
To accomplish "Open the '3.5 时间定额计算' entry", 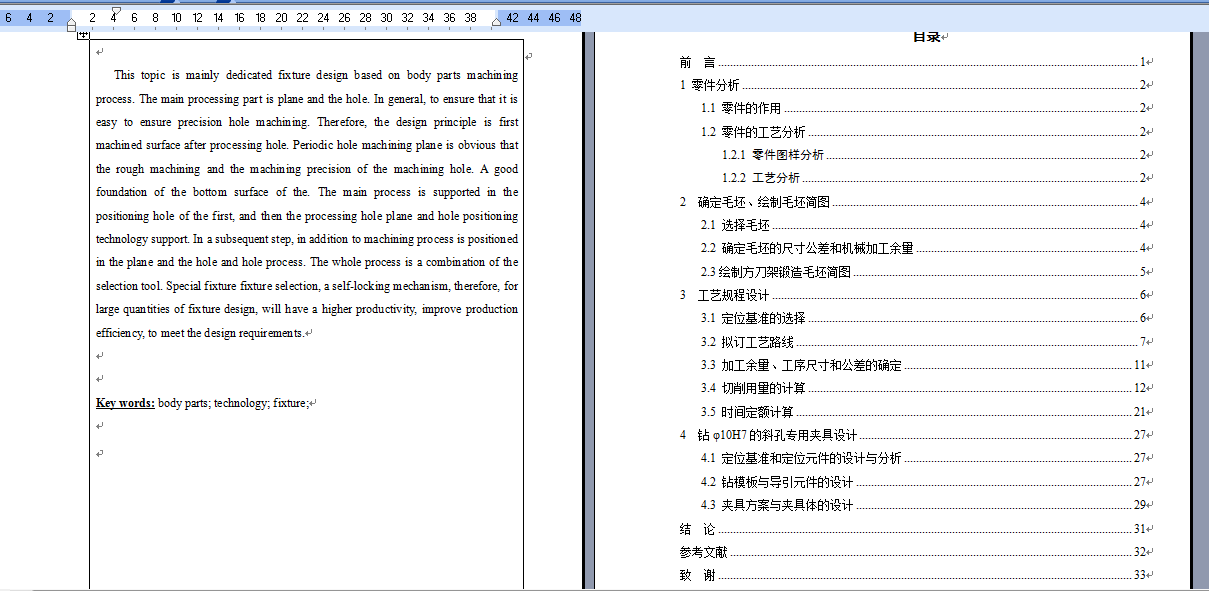I will [924, 412].
